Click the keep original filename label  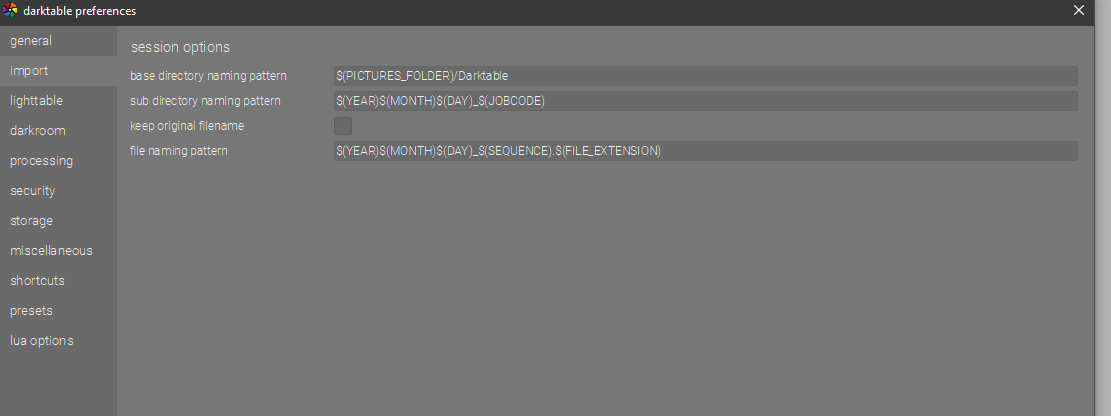click(187, 126)
